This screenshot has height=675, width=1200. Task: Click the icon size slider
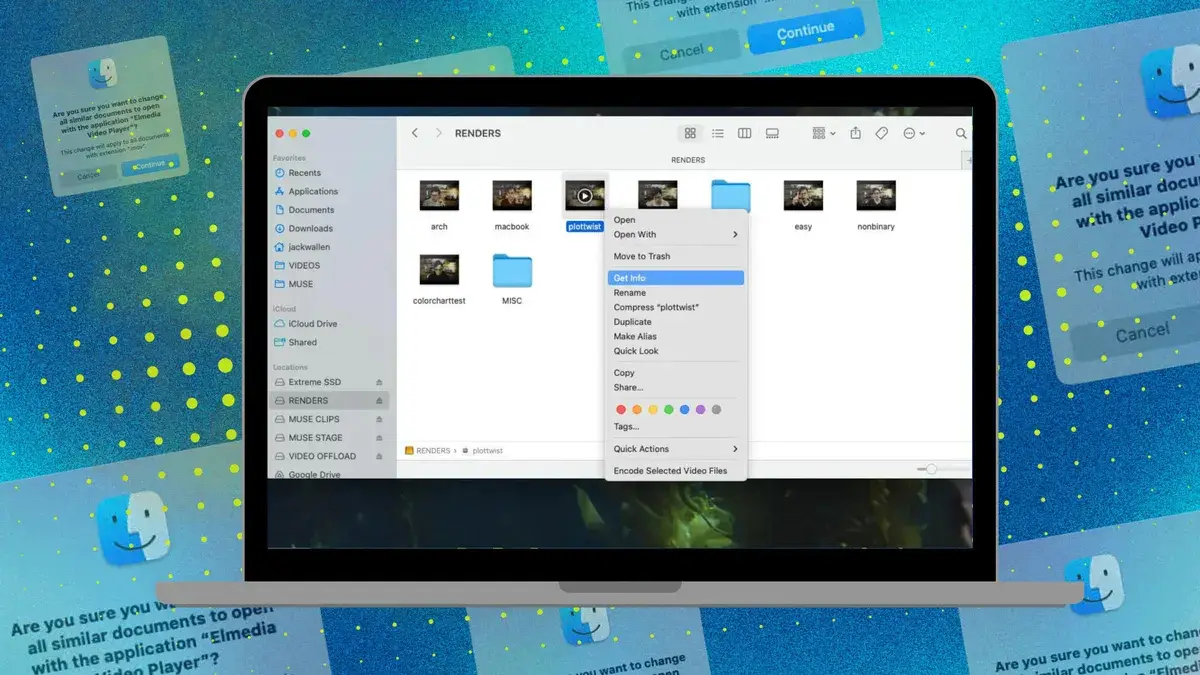932,469
